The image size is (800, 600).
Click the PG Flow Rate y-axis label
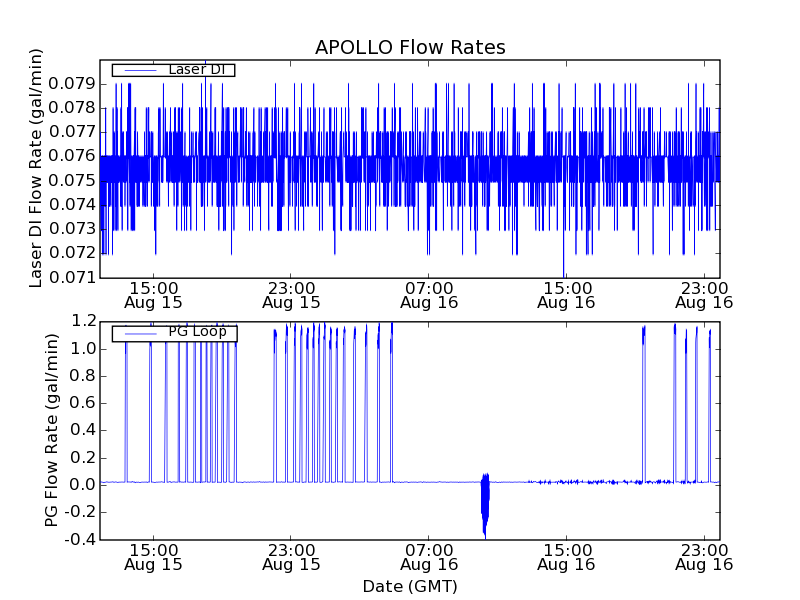coord(52,430)
